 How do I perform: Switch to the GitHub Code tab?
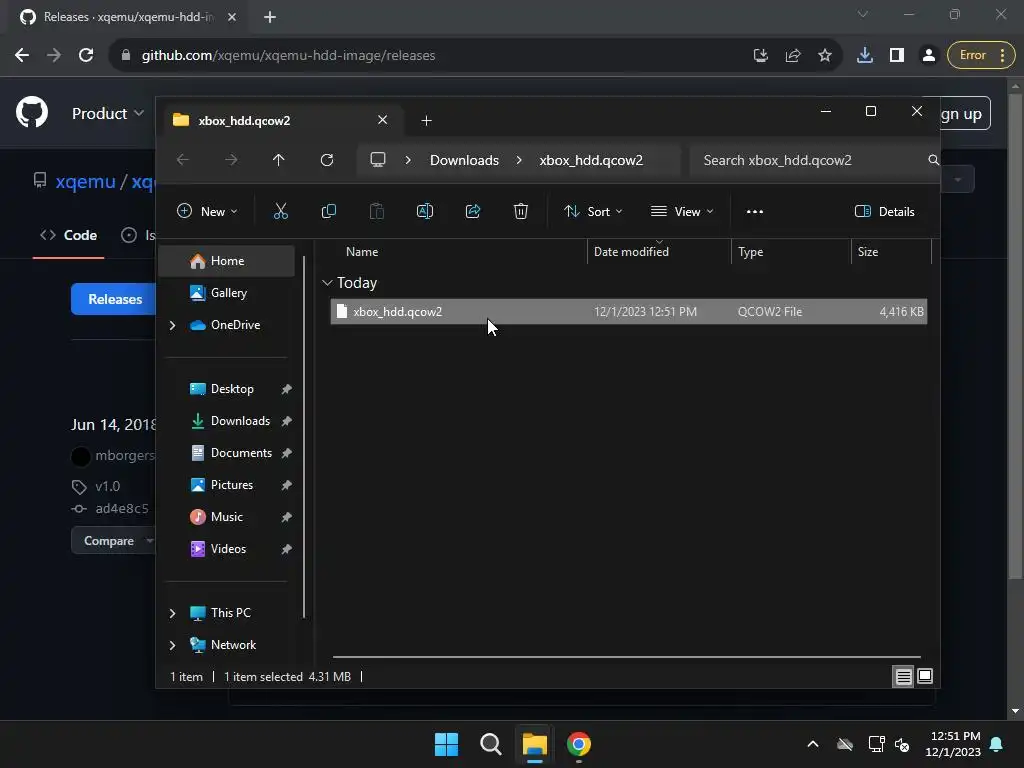point(69,235)
